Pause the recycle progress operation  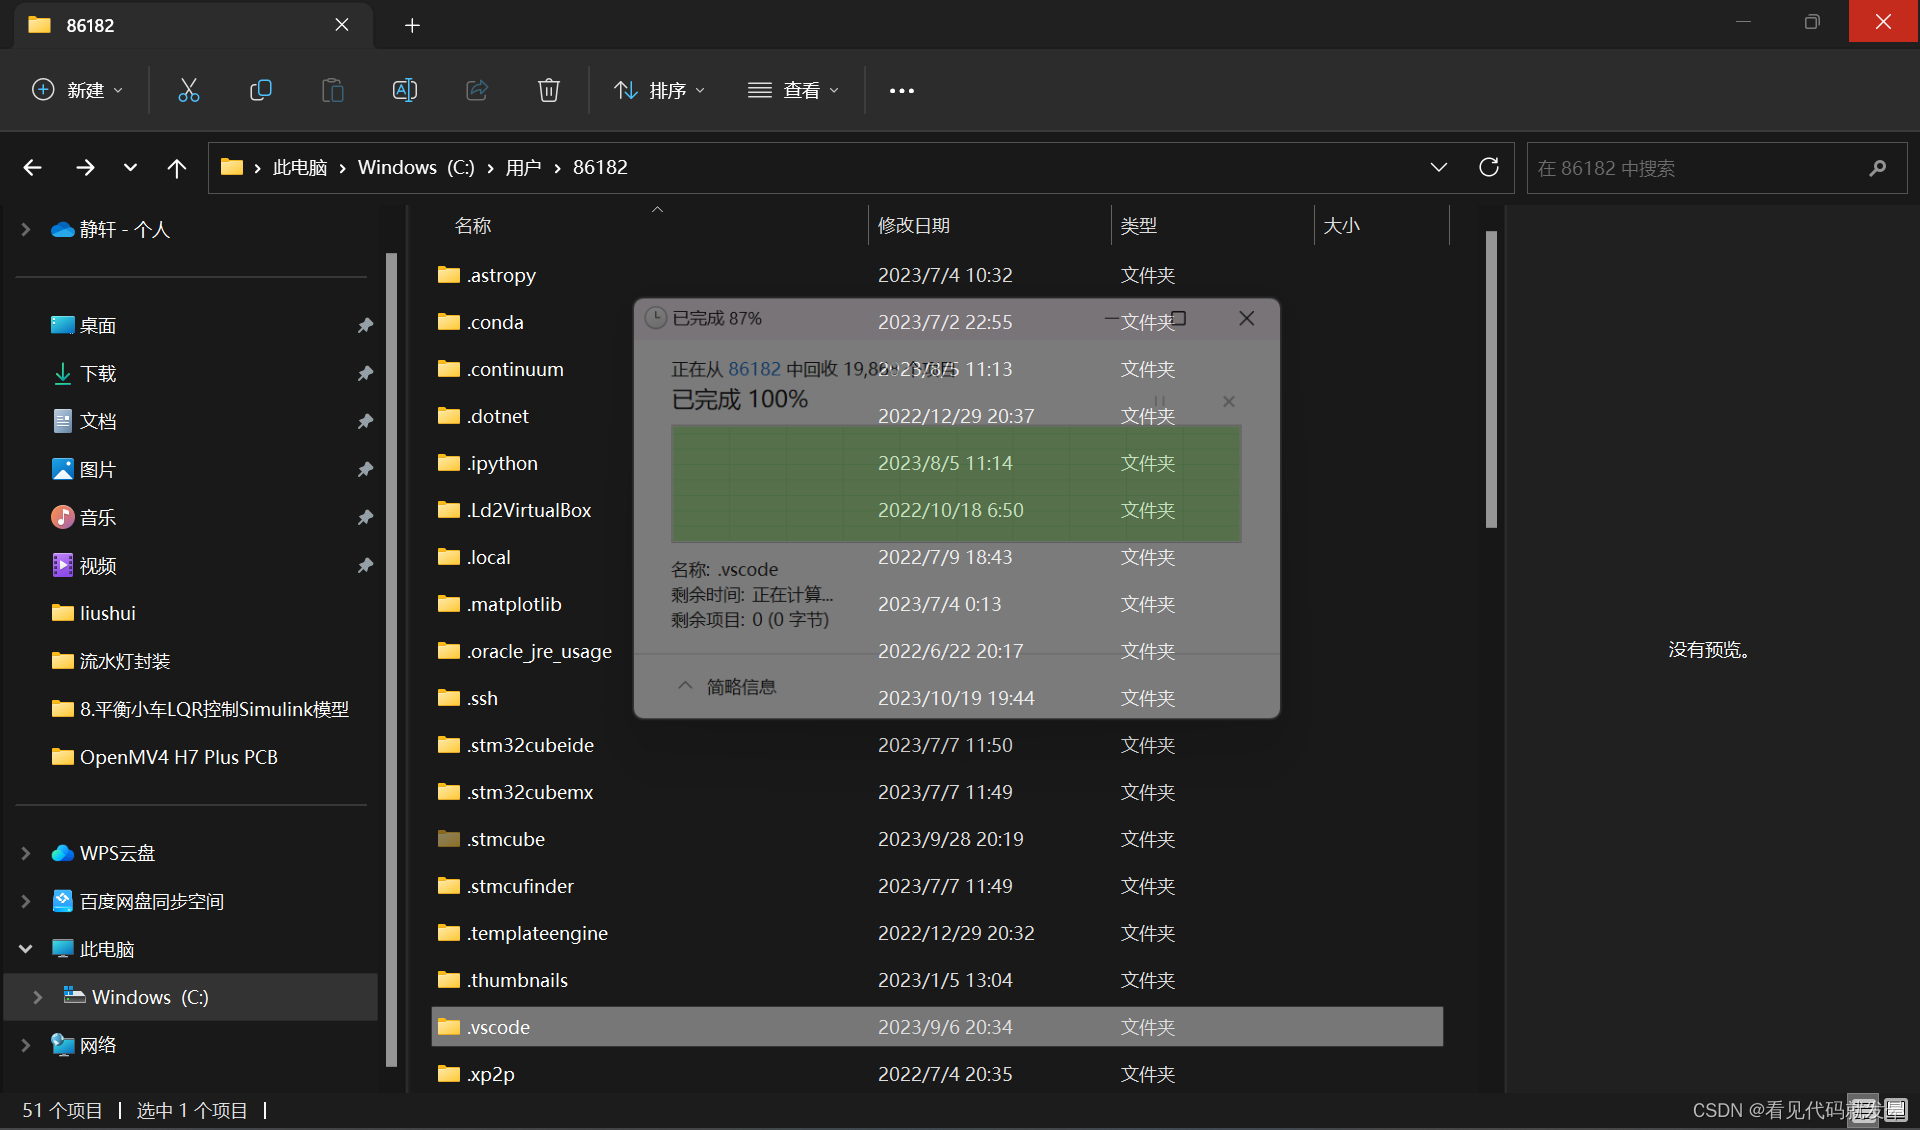(x=1160, y=401)
